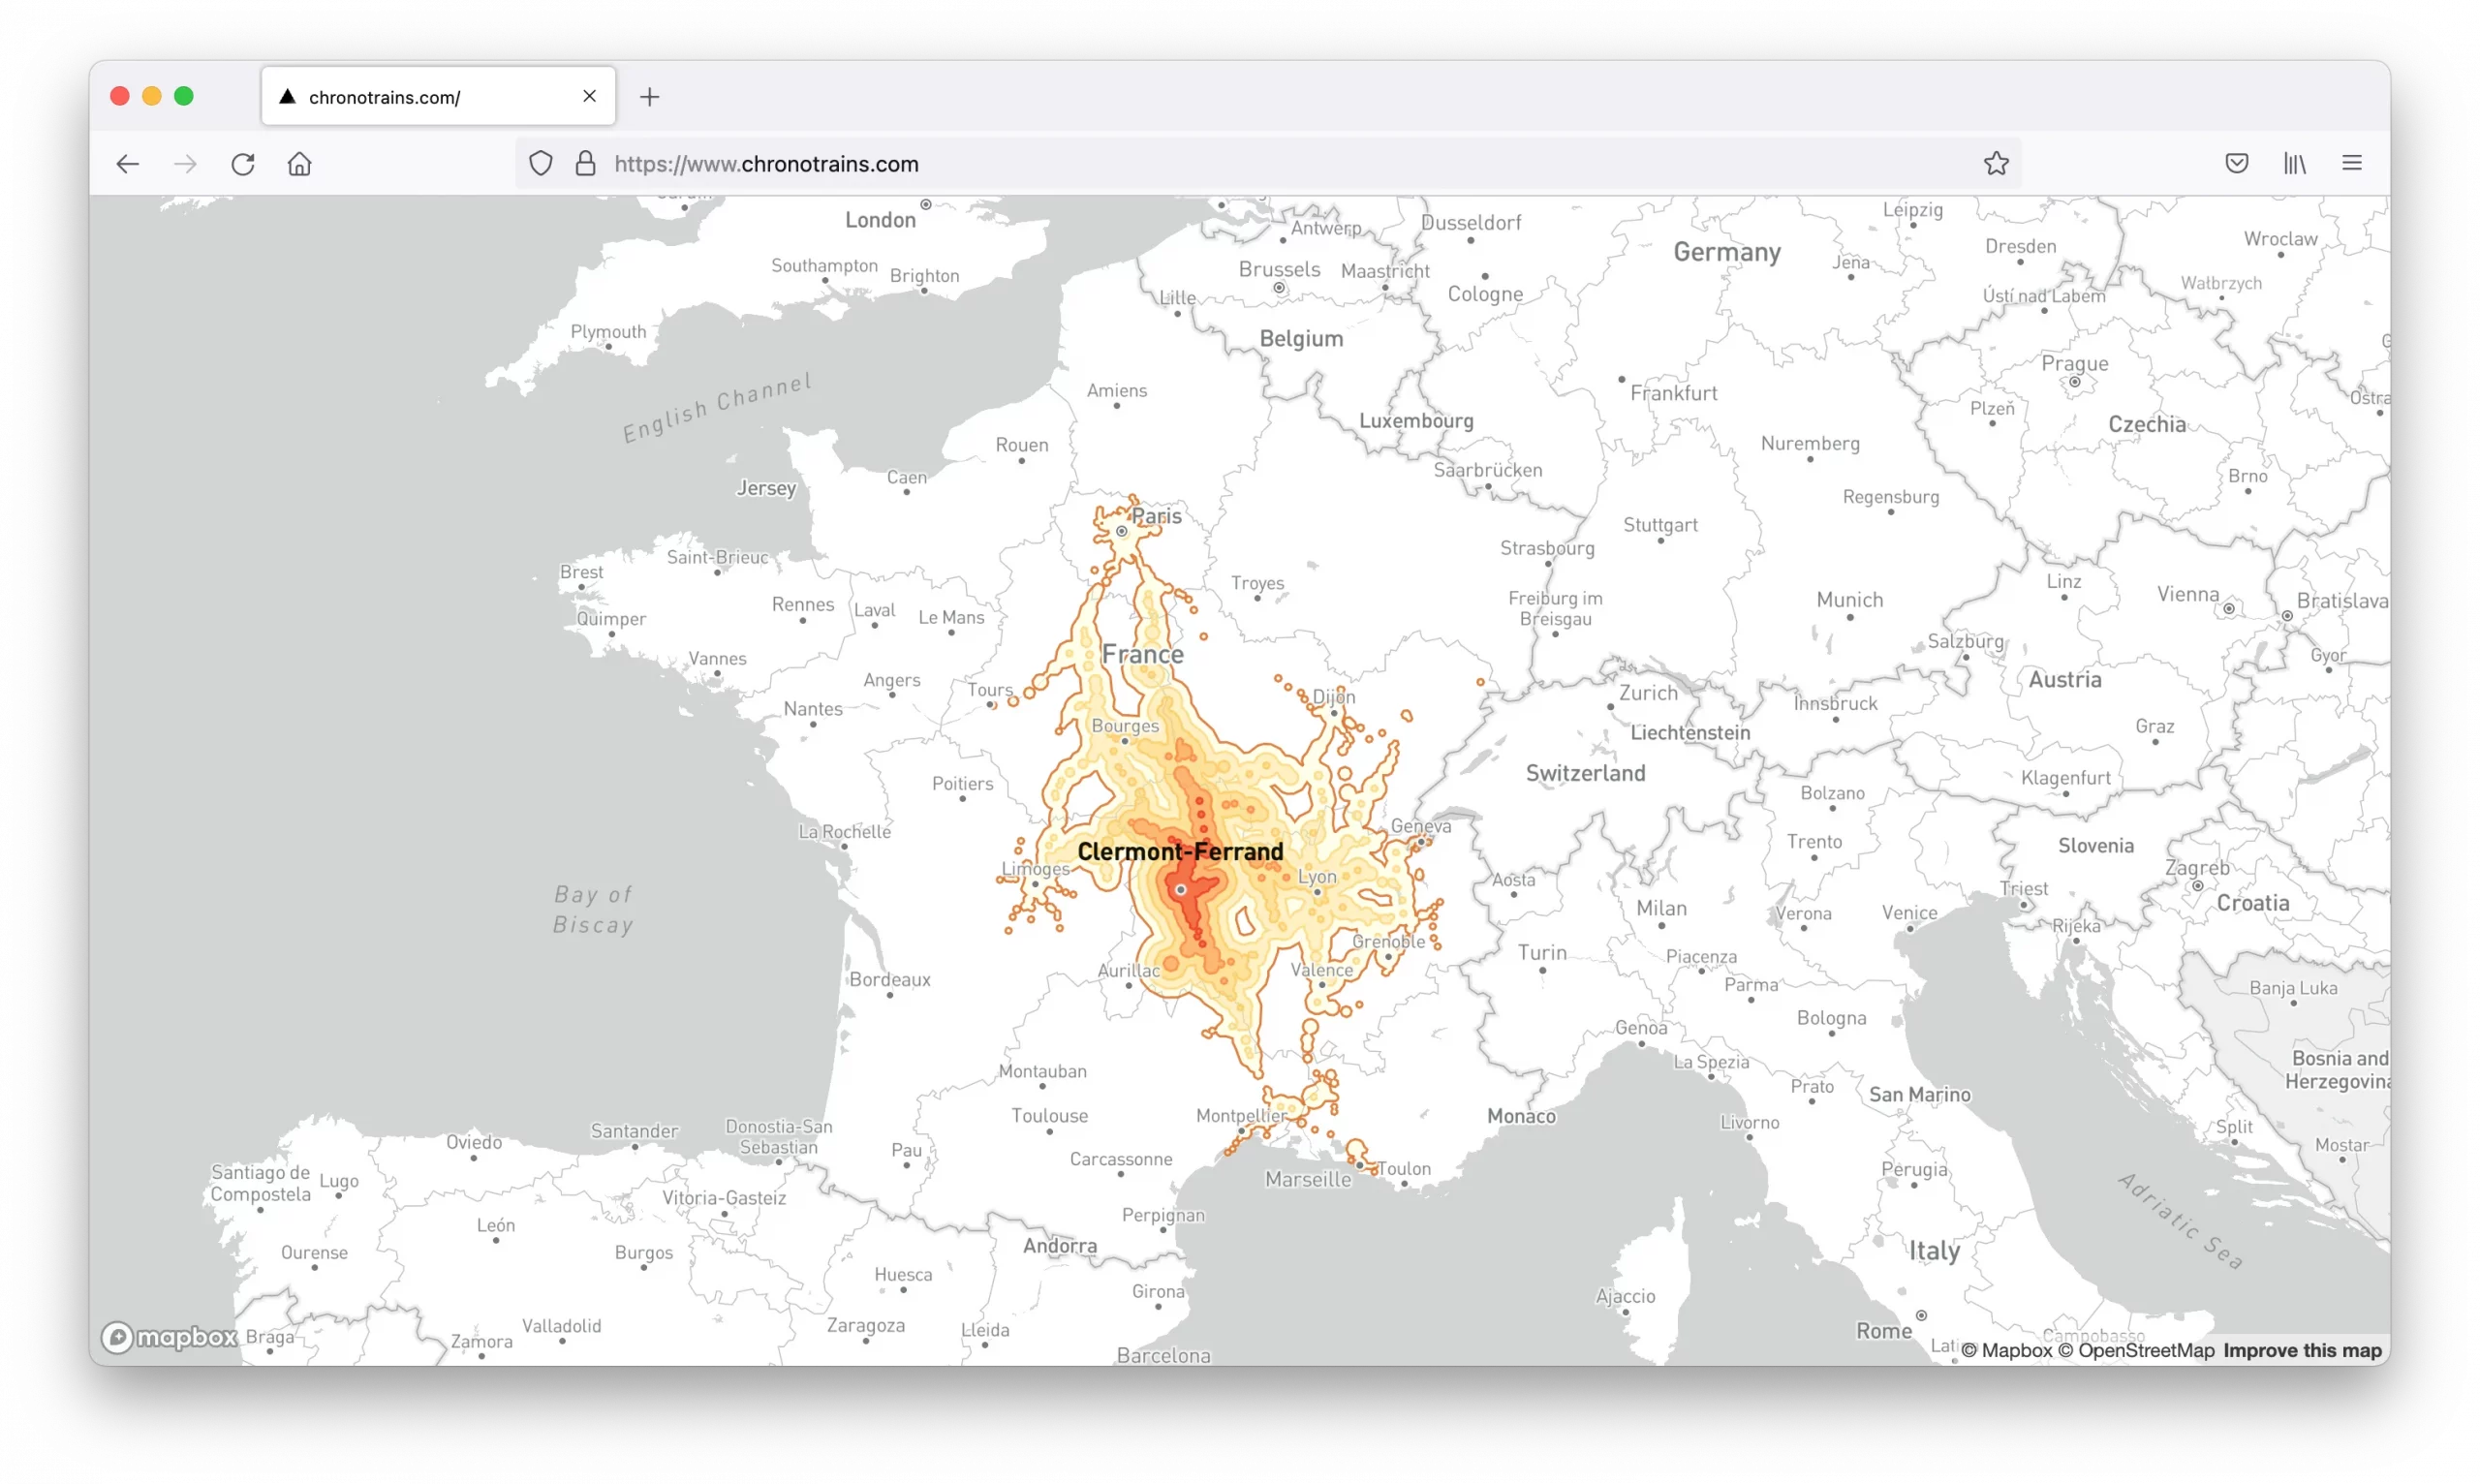The image size is (2480, 1484).
Task: View site security padlock details
Action: click(x=586, y=164)
